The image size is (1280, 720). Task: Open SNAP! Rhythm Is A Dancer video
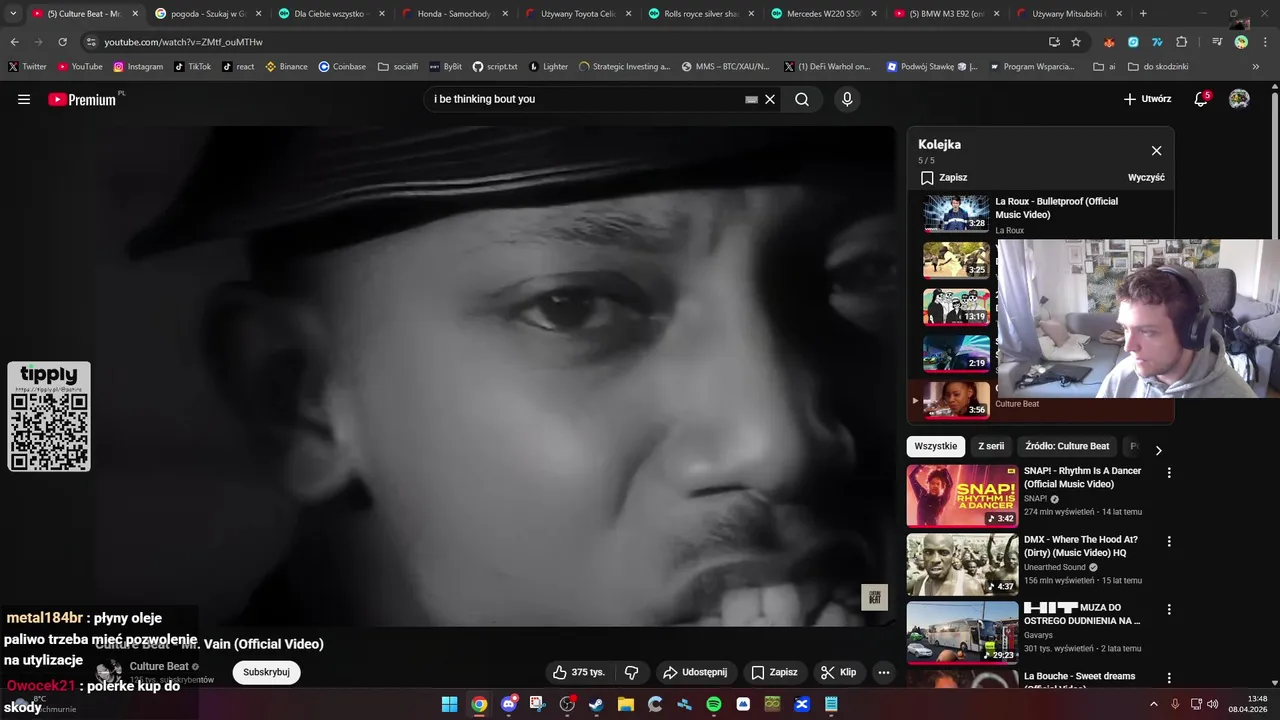pos(962,495)
